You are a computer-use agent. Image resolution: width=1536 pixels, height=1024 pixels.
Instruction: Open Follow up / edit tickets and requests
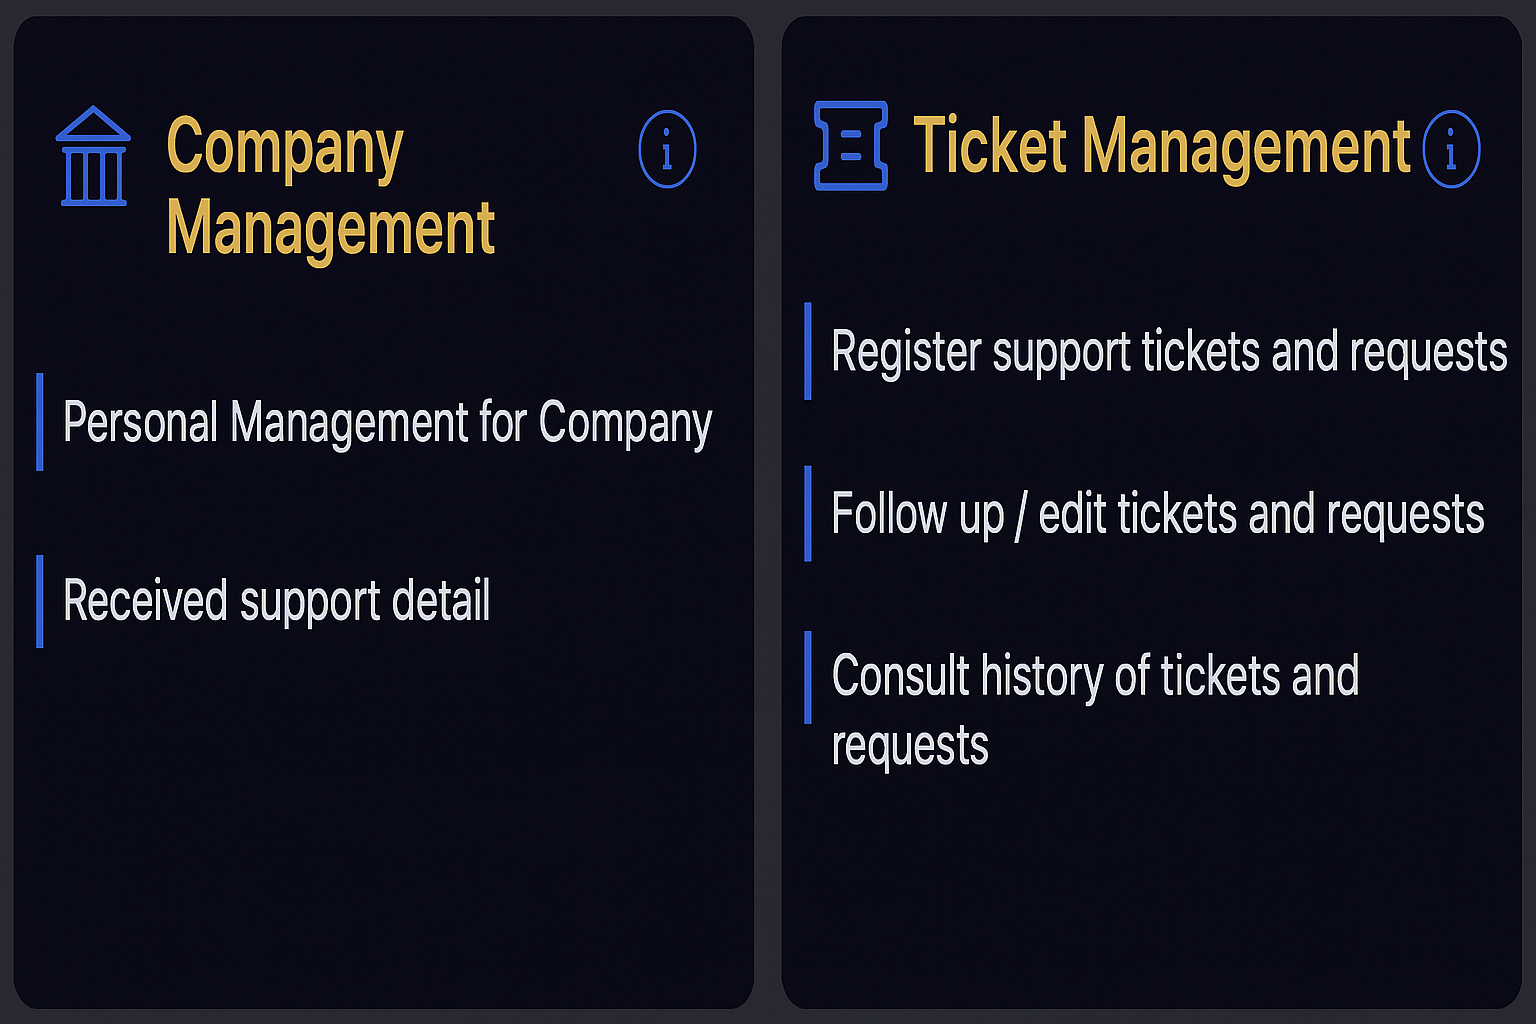[x=1157, y=514]
